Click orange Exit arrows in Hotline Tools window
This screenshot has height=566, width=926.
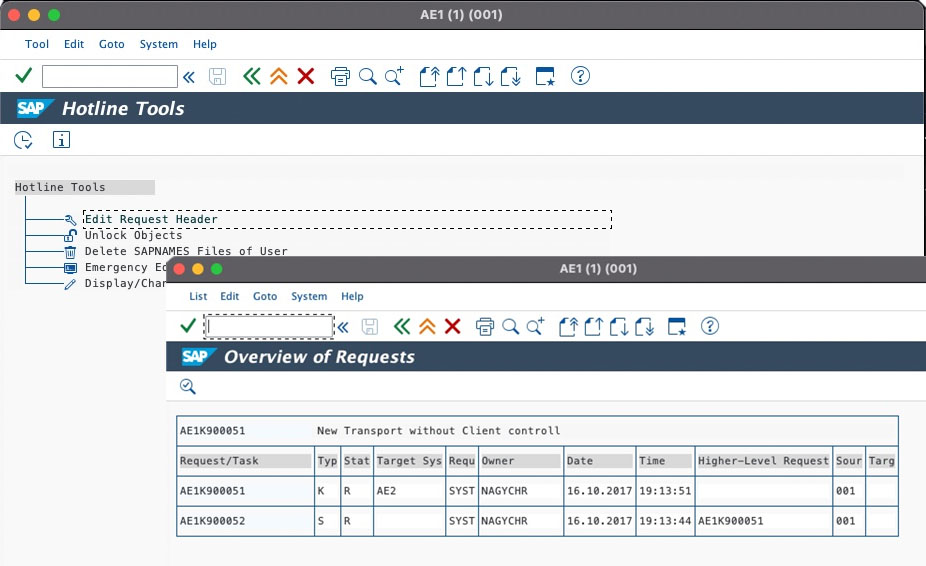[x=279, y=76]
